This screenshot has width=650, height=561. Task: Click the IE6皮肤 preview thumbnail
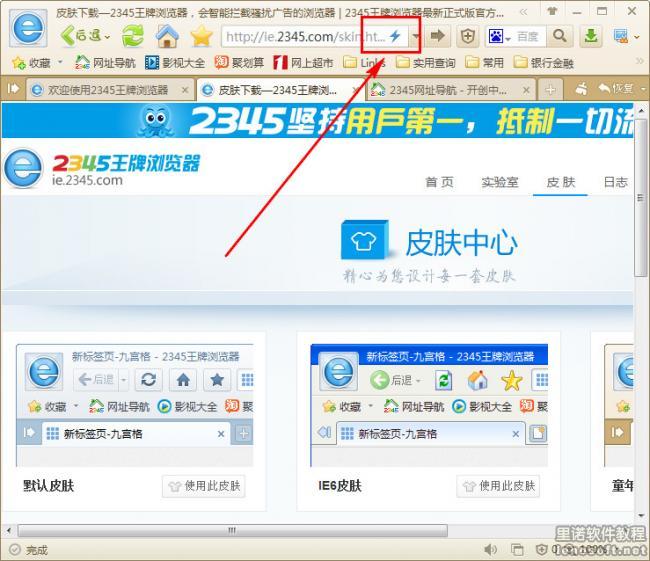429,405
